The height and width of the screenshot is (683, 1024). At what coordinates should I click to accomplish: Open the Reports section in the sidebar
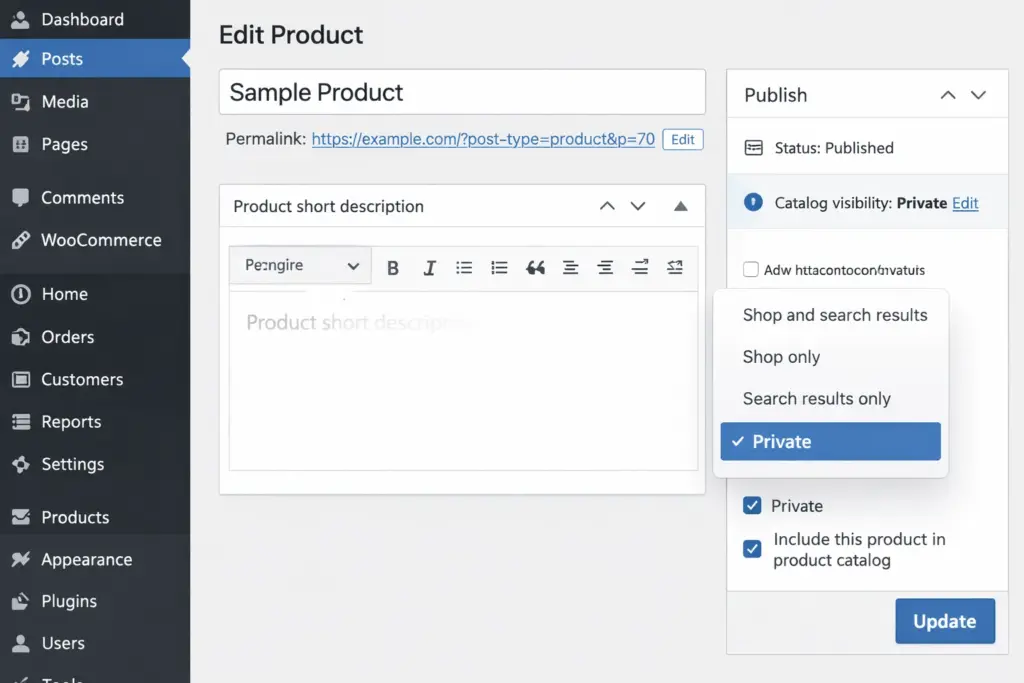pyautogui.click(x=70, y=421)
